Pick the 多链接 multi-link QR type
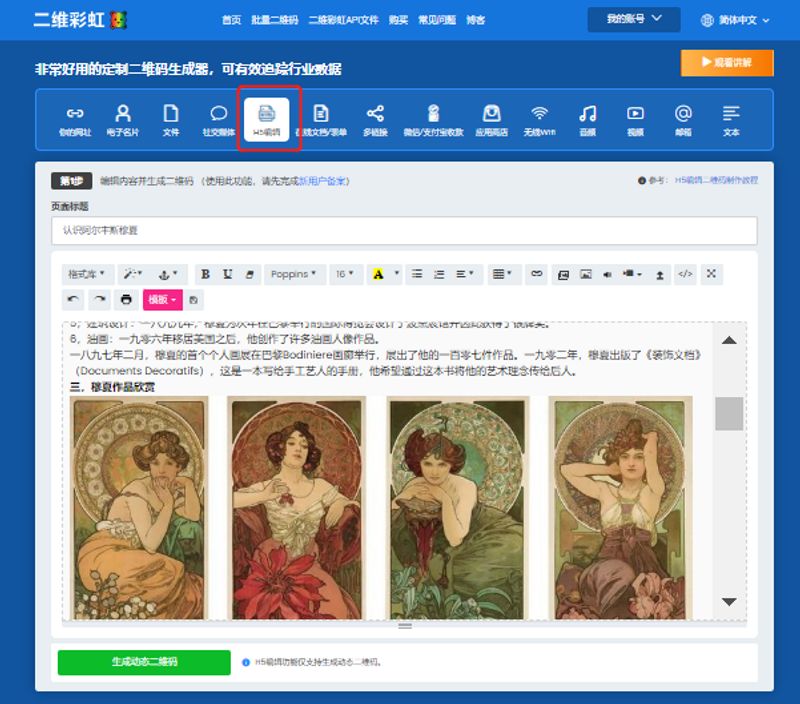800x704 pixels. [375, 119]
